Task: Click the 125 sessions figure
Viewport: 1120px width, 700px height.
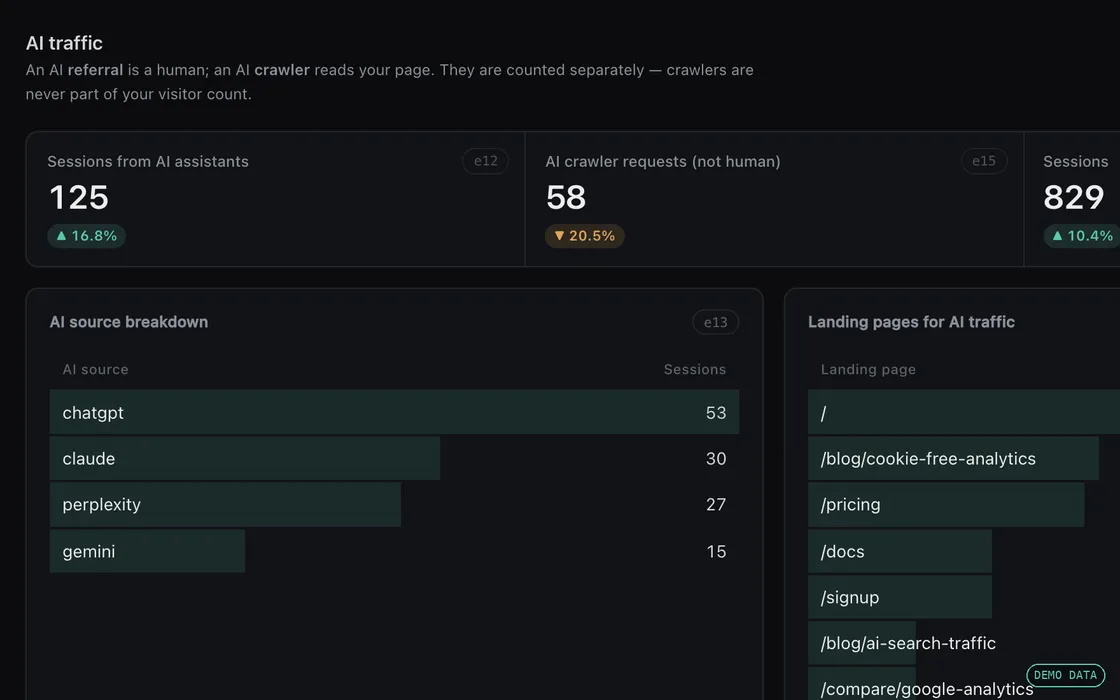Action: coord(79,198)
